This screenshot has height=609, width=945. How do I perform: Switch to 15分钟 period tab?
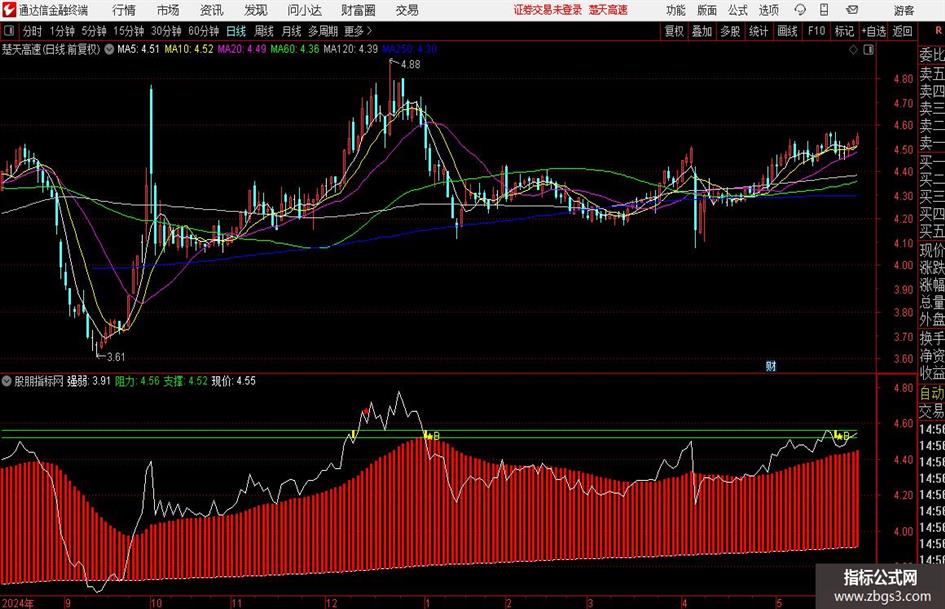pyautogui.click(x=128, y=31)
